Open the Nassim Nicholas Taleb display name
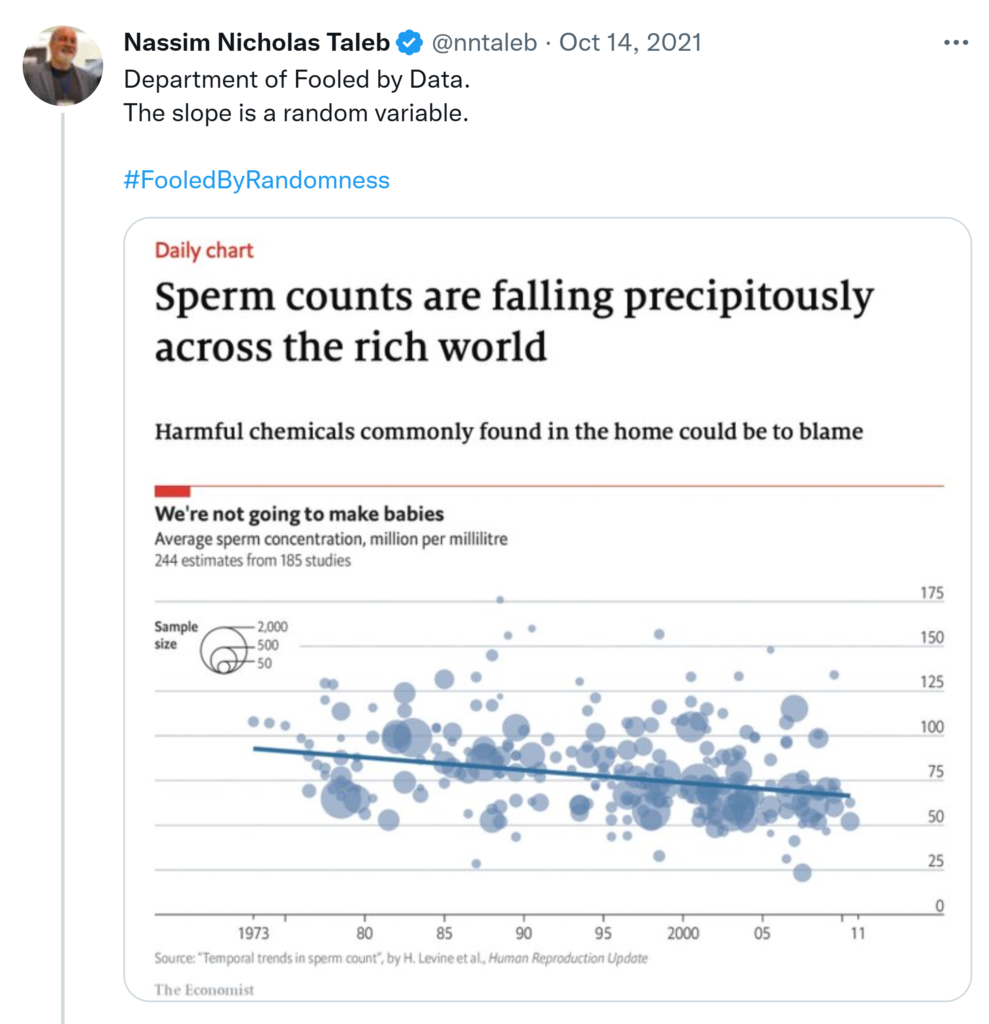This screenshot has height=1024, width=989. [256, 43]
